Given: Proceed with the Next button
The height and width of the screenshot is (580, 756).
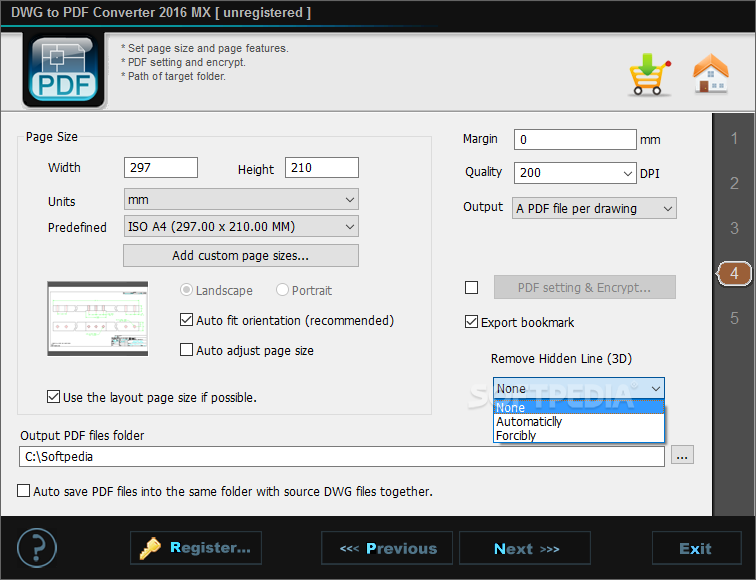Looking at the screenshot, I should click(525, 548).
